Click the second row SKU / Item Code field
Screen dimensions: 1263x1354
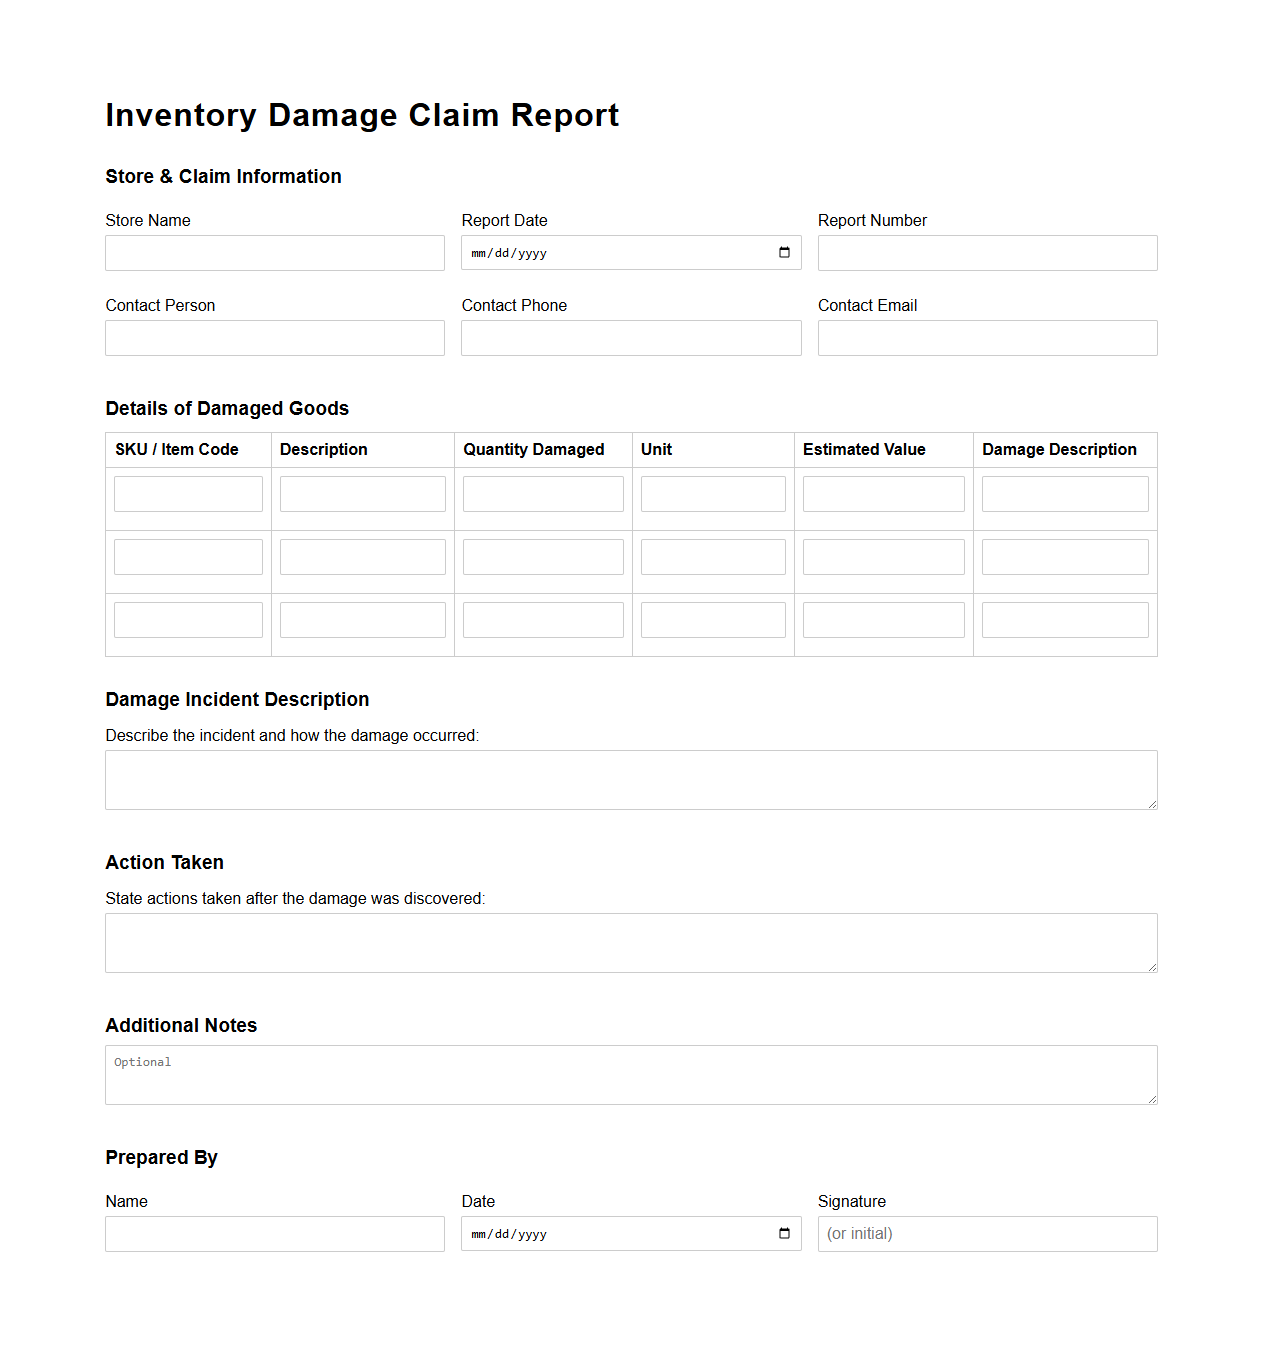(187, 556)
